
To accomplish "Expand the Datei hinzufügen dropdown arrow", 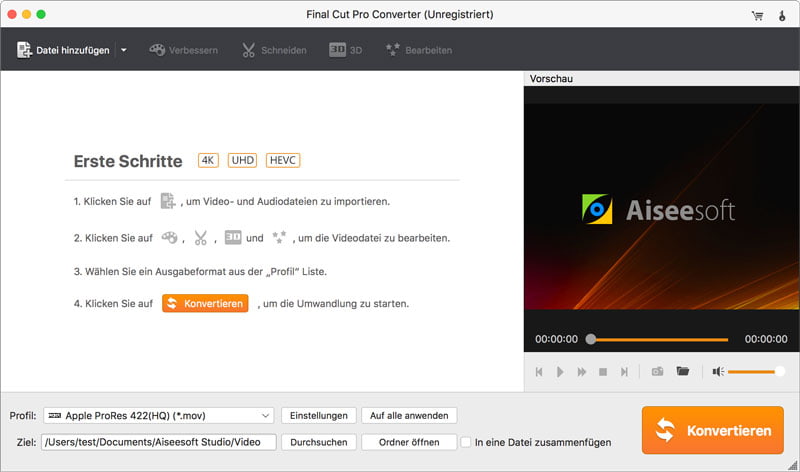I will coord(123,50).
